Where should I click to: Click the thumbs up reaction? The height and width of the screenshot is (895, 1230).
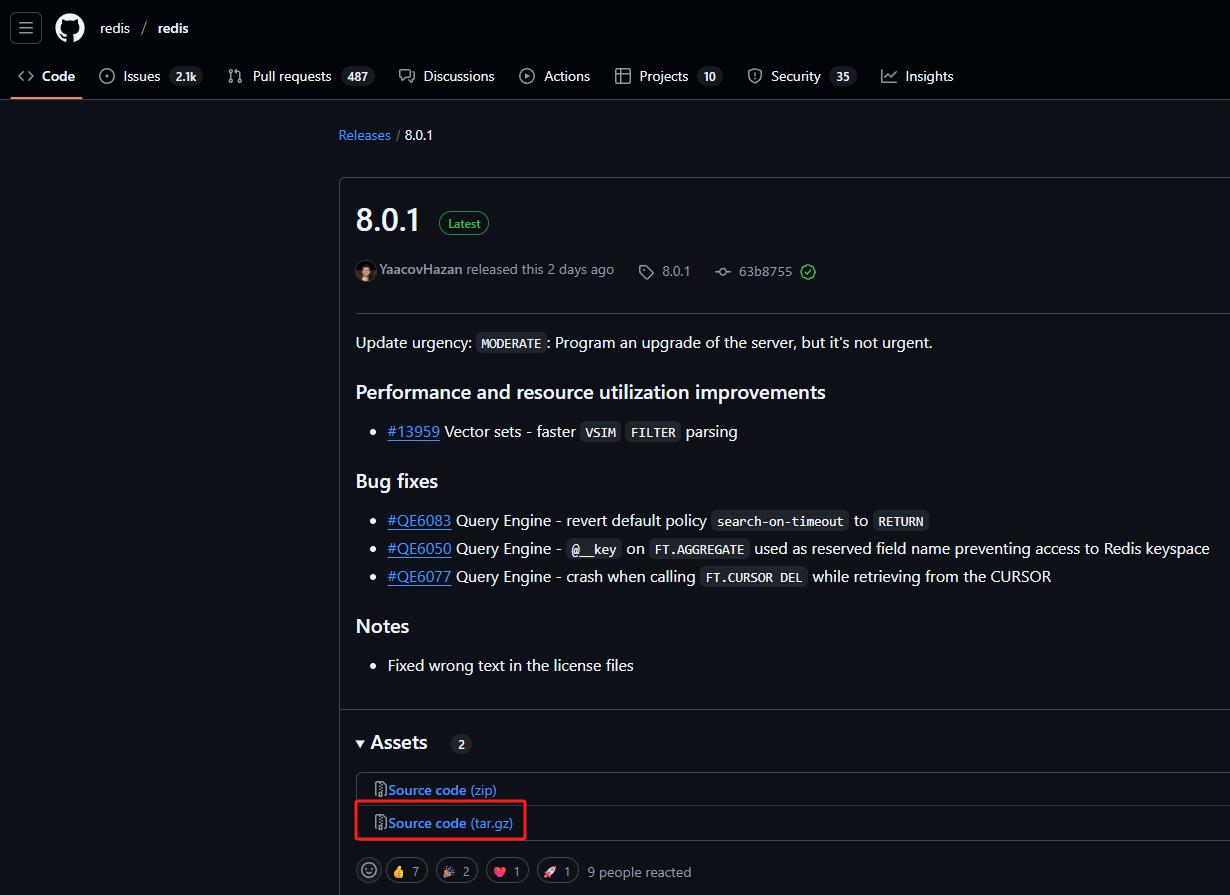tap(406, 871)
